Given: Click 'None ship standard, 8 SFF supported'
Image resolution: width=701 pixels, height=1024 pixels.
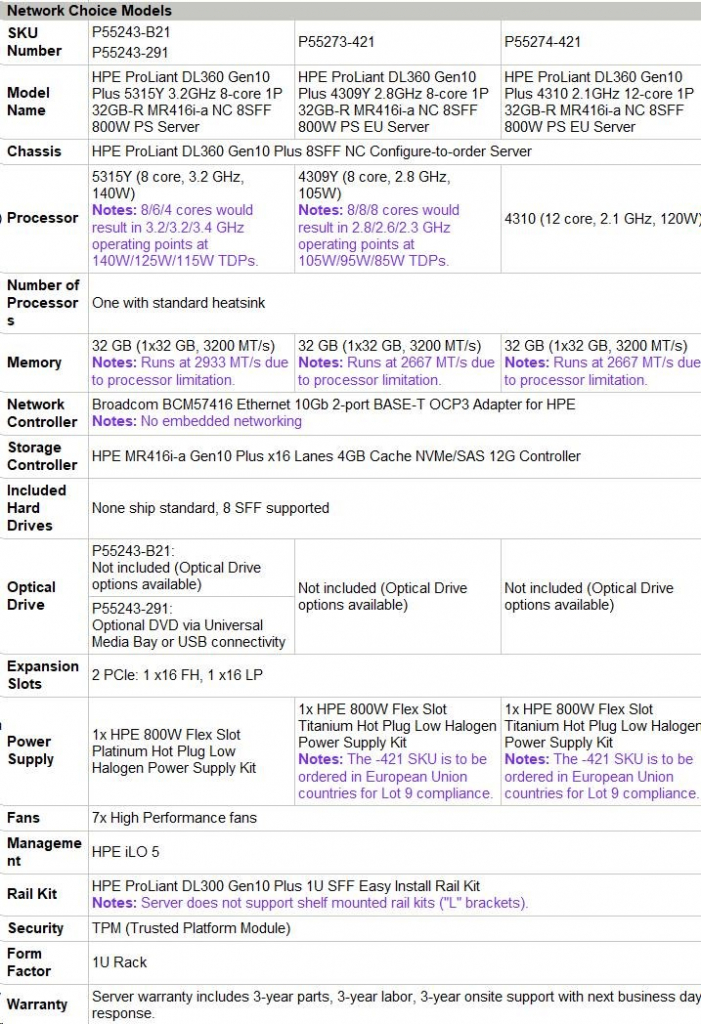Looking at the screenshot, I should click(210, 508).
